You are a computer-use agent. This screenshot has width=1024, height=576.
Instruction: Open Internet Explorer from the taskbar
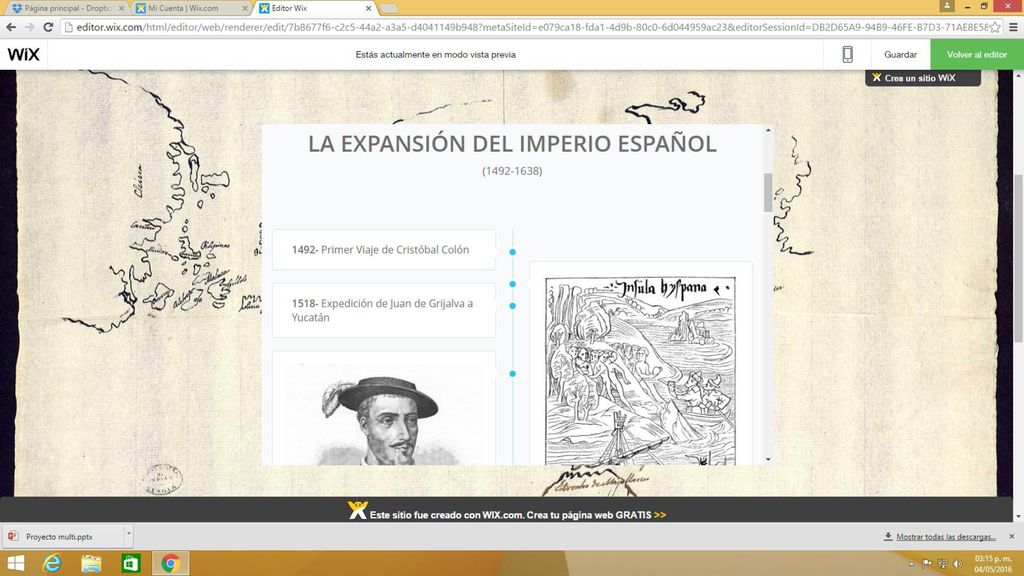coord(52,563)
